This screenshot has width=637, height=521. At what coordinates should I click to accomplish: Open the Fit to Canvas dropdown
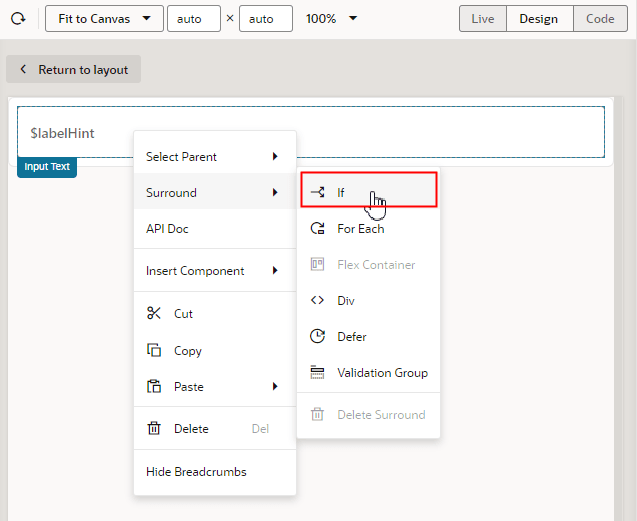104,19
